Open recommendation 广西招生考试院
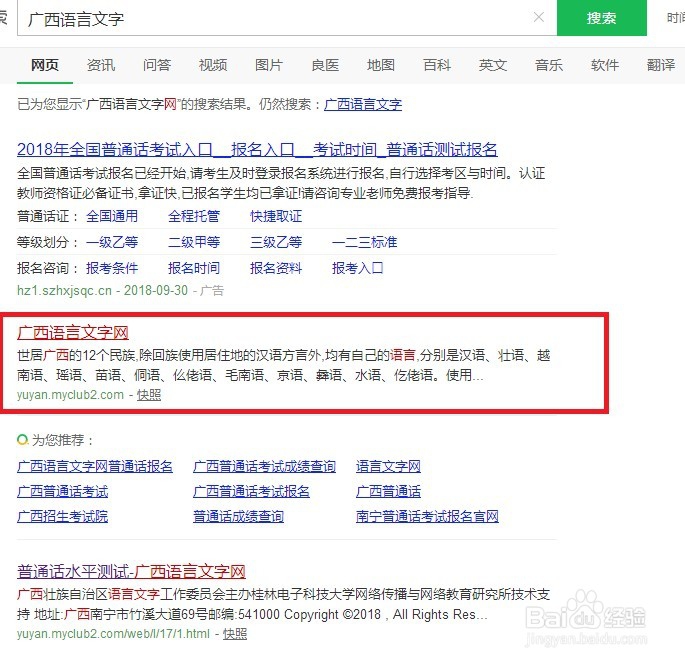Screen dimensions: 685x663 (x=62, y=517)
